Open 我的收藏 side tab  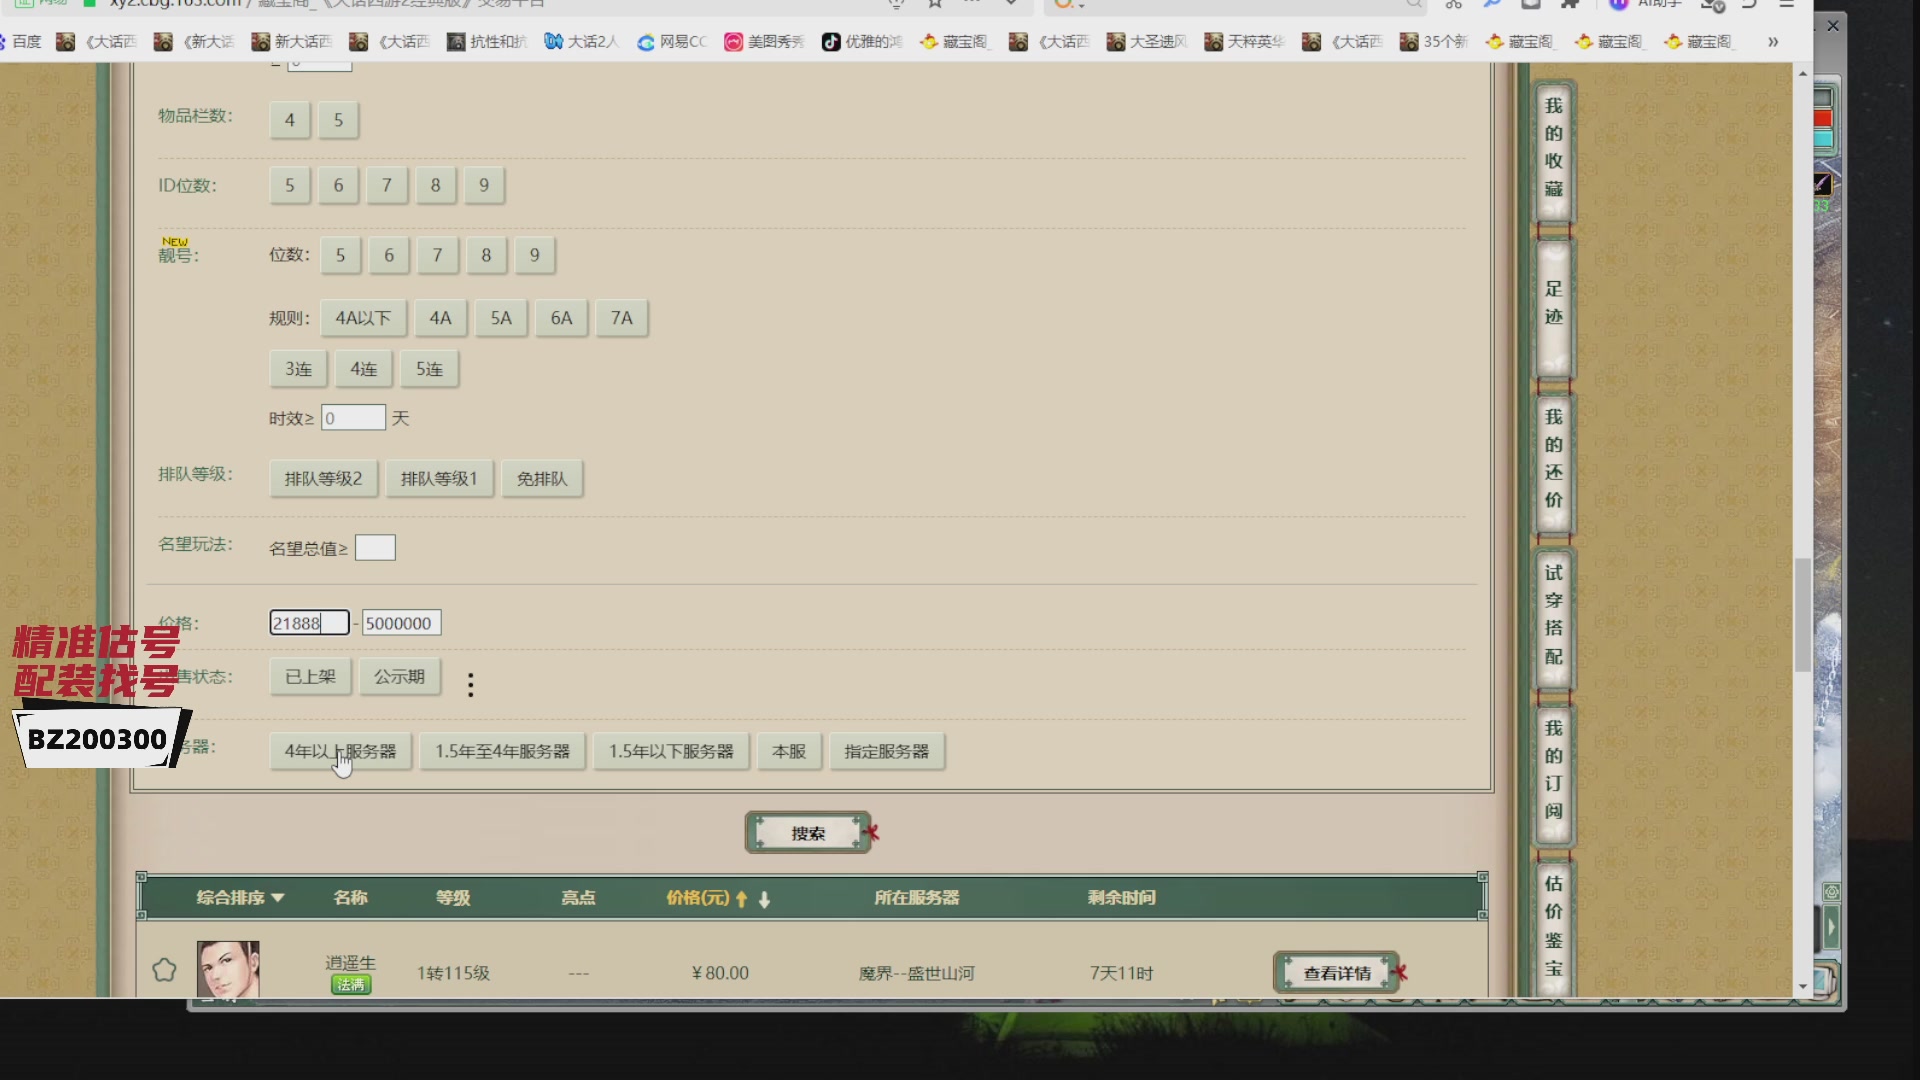1553,148
